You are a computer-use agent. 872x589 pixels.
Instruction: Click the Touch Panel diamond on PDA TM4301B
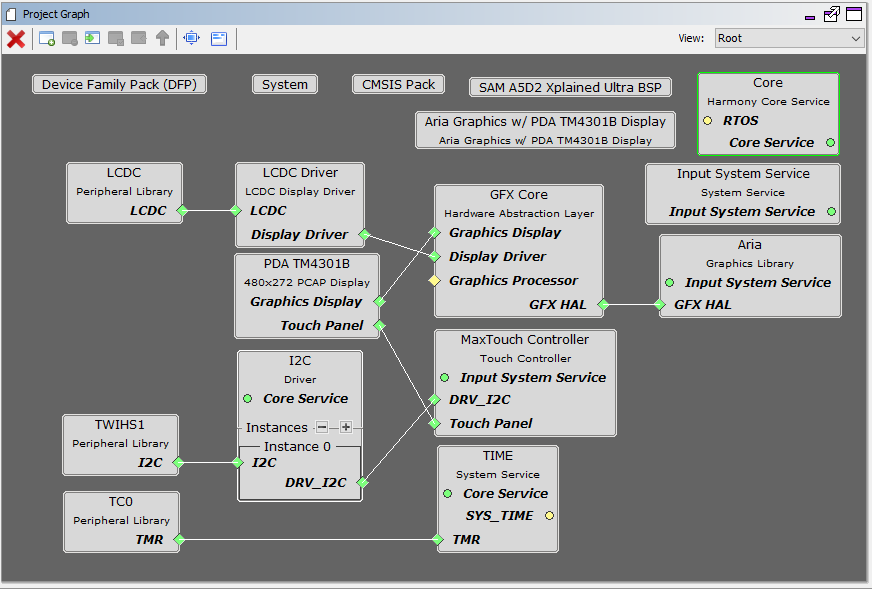point(379,325)
